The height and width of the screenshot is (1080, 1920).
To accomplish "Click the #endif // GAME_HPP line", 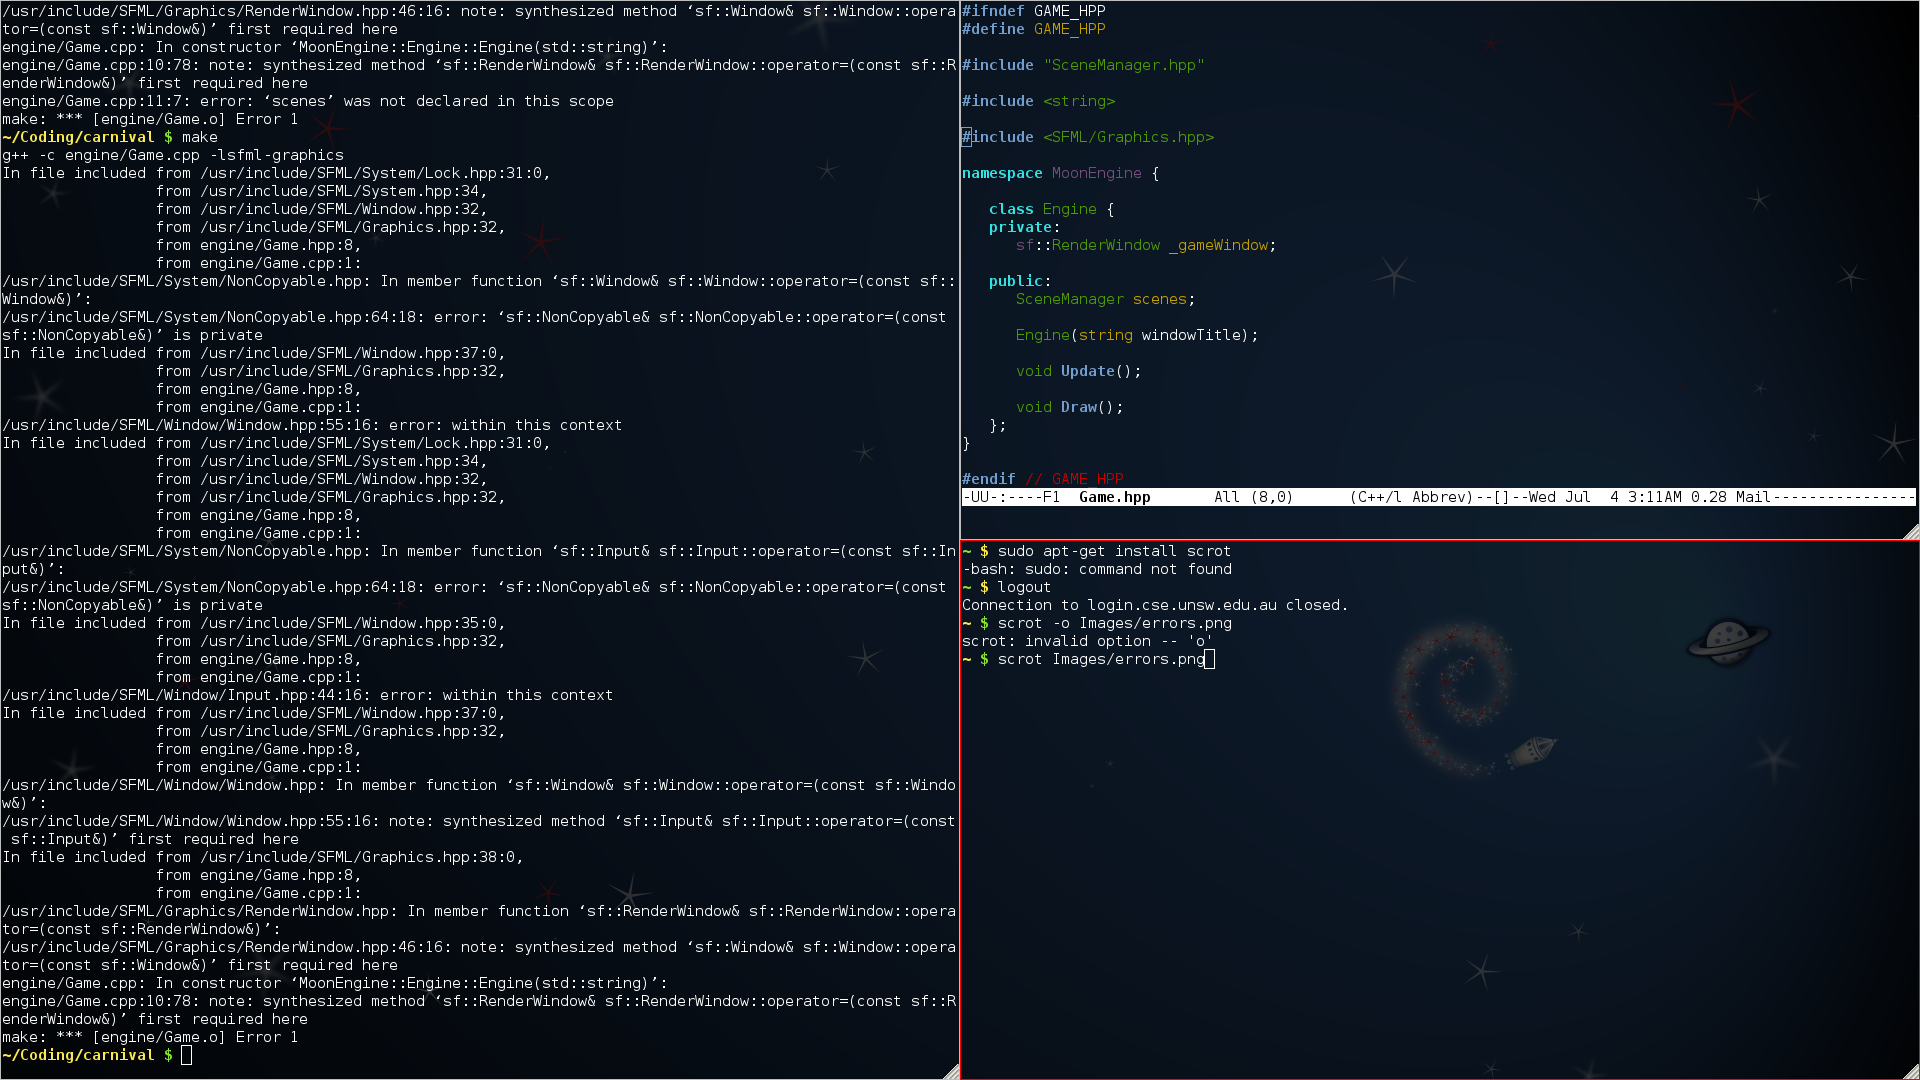I will click(x=1043, y=479).
